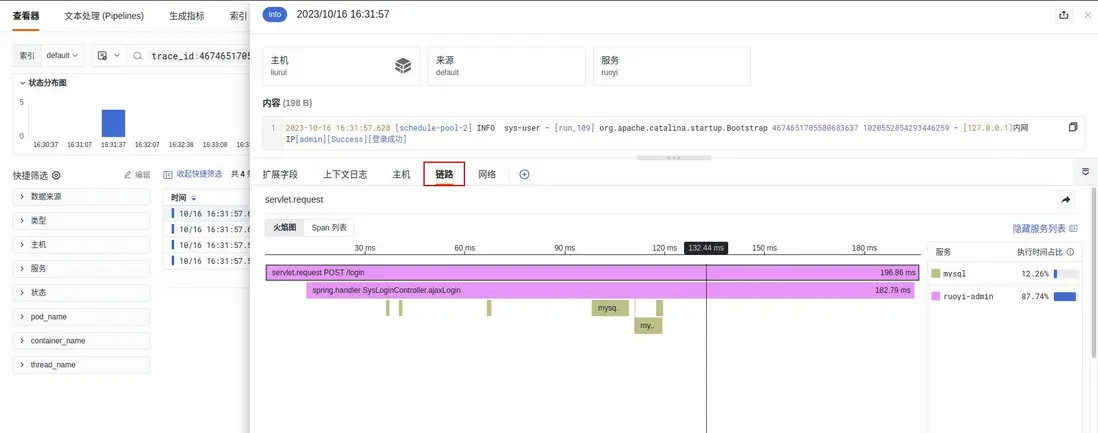Click the trace_id search input
This screenshot has height=433, width=1098.
pyautogui.click(x=200, y=56)
